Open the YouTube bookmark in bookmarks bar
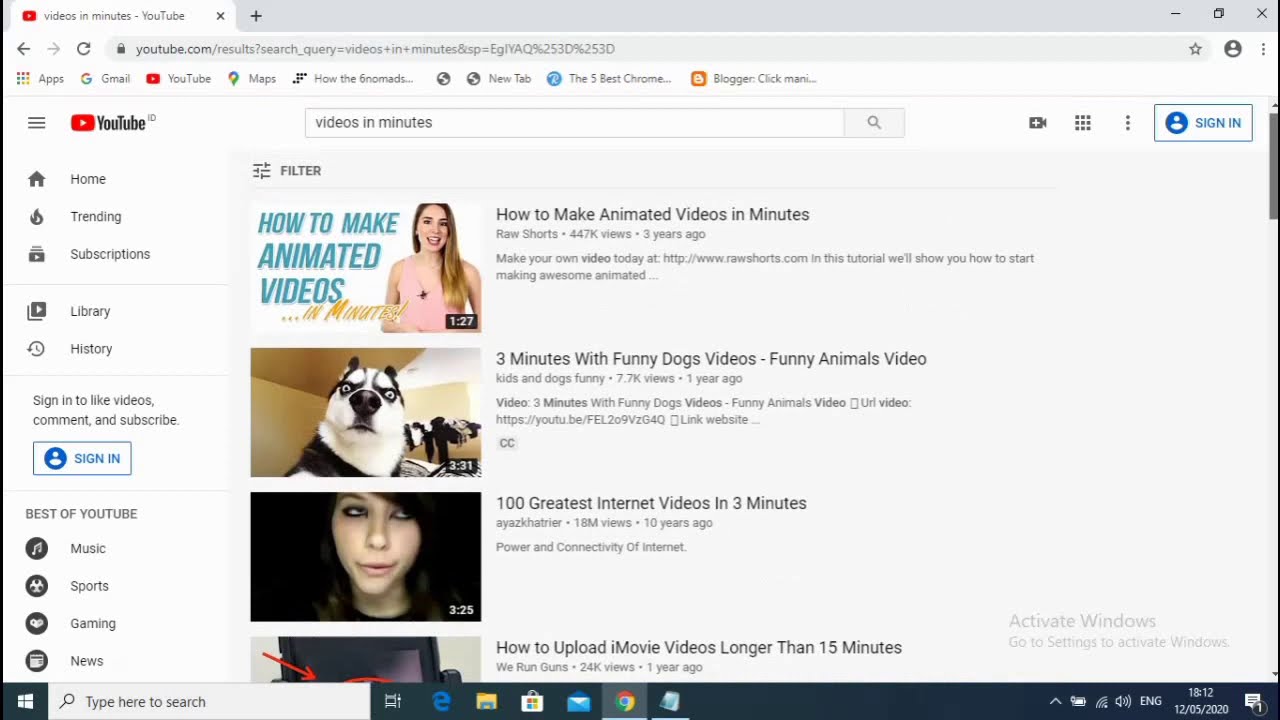 178,79
